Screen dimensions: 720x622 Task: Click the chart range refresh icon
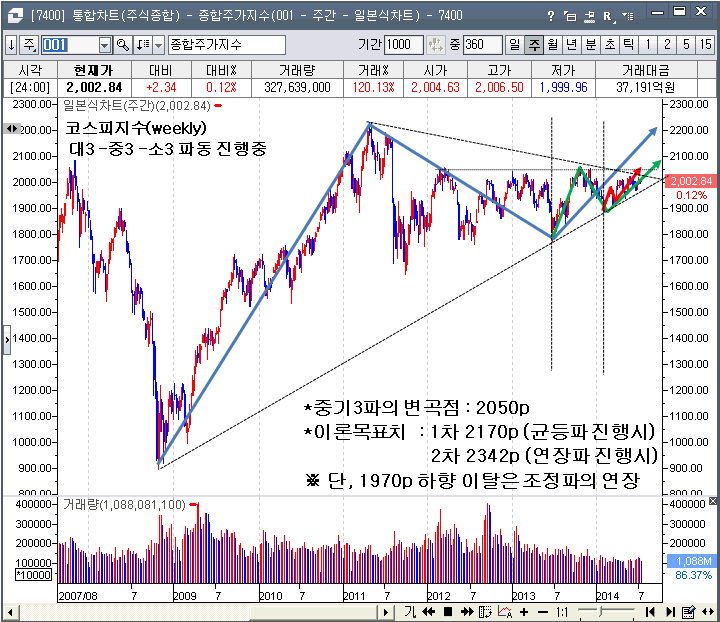pos(485,612)
